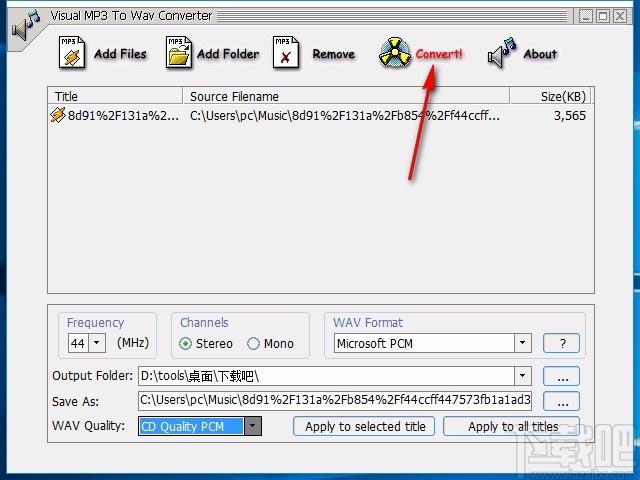Browse for Output Folder with ... button
Screen dimensions: 640x480
pyautogui.click(x=561, y=376)
